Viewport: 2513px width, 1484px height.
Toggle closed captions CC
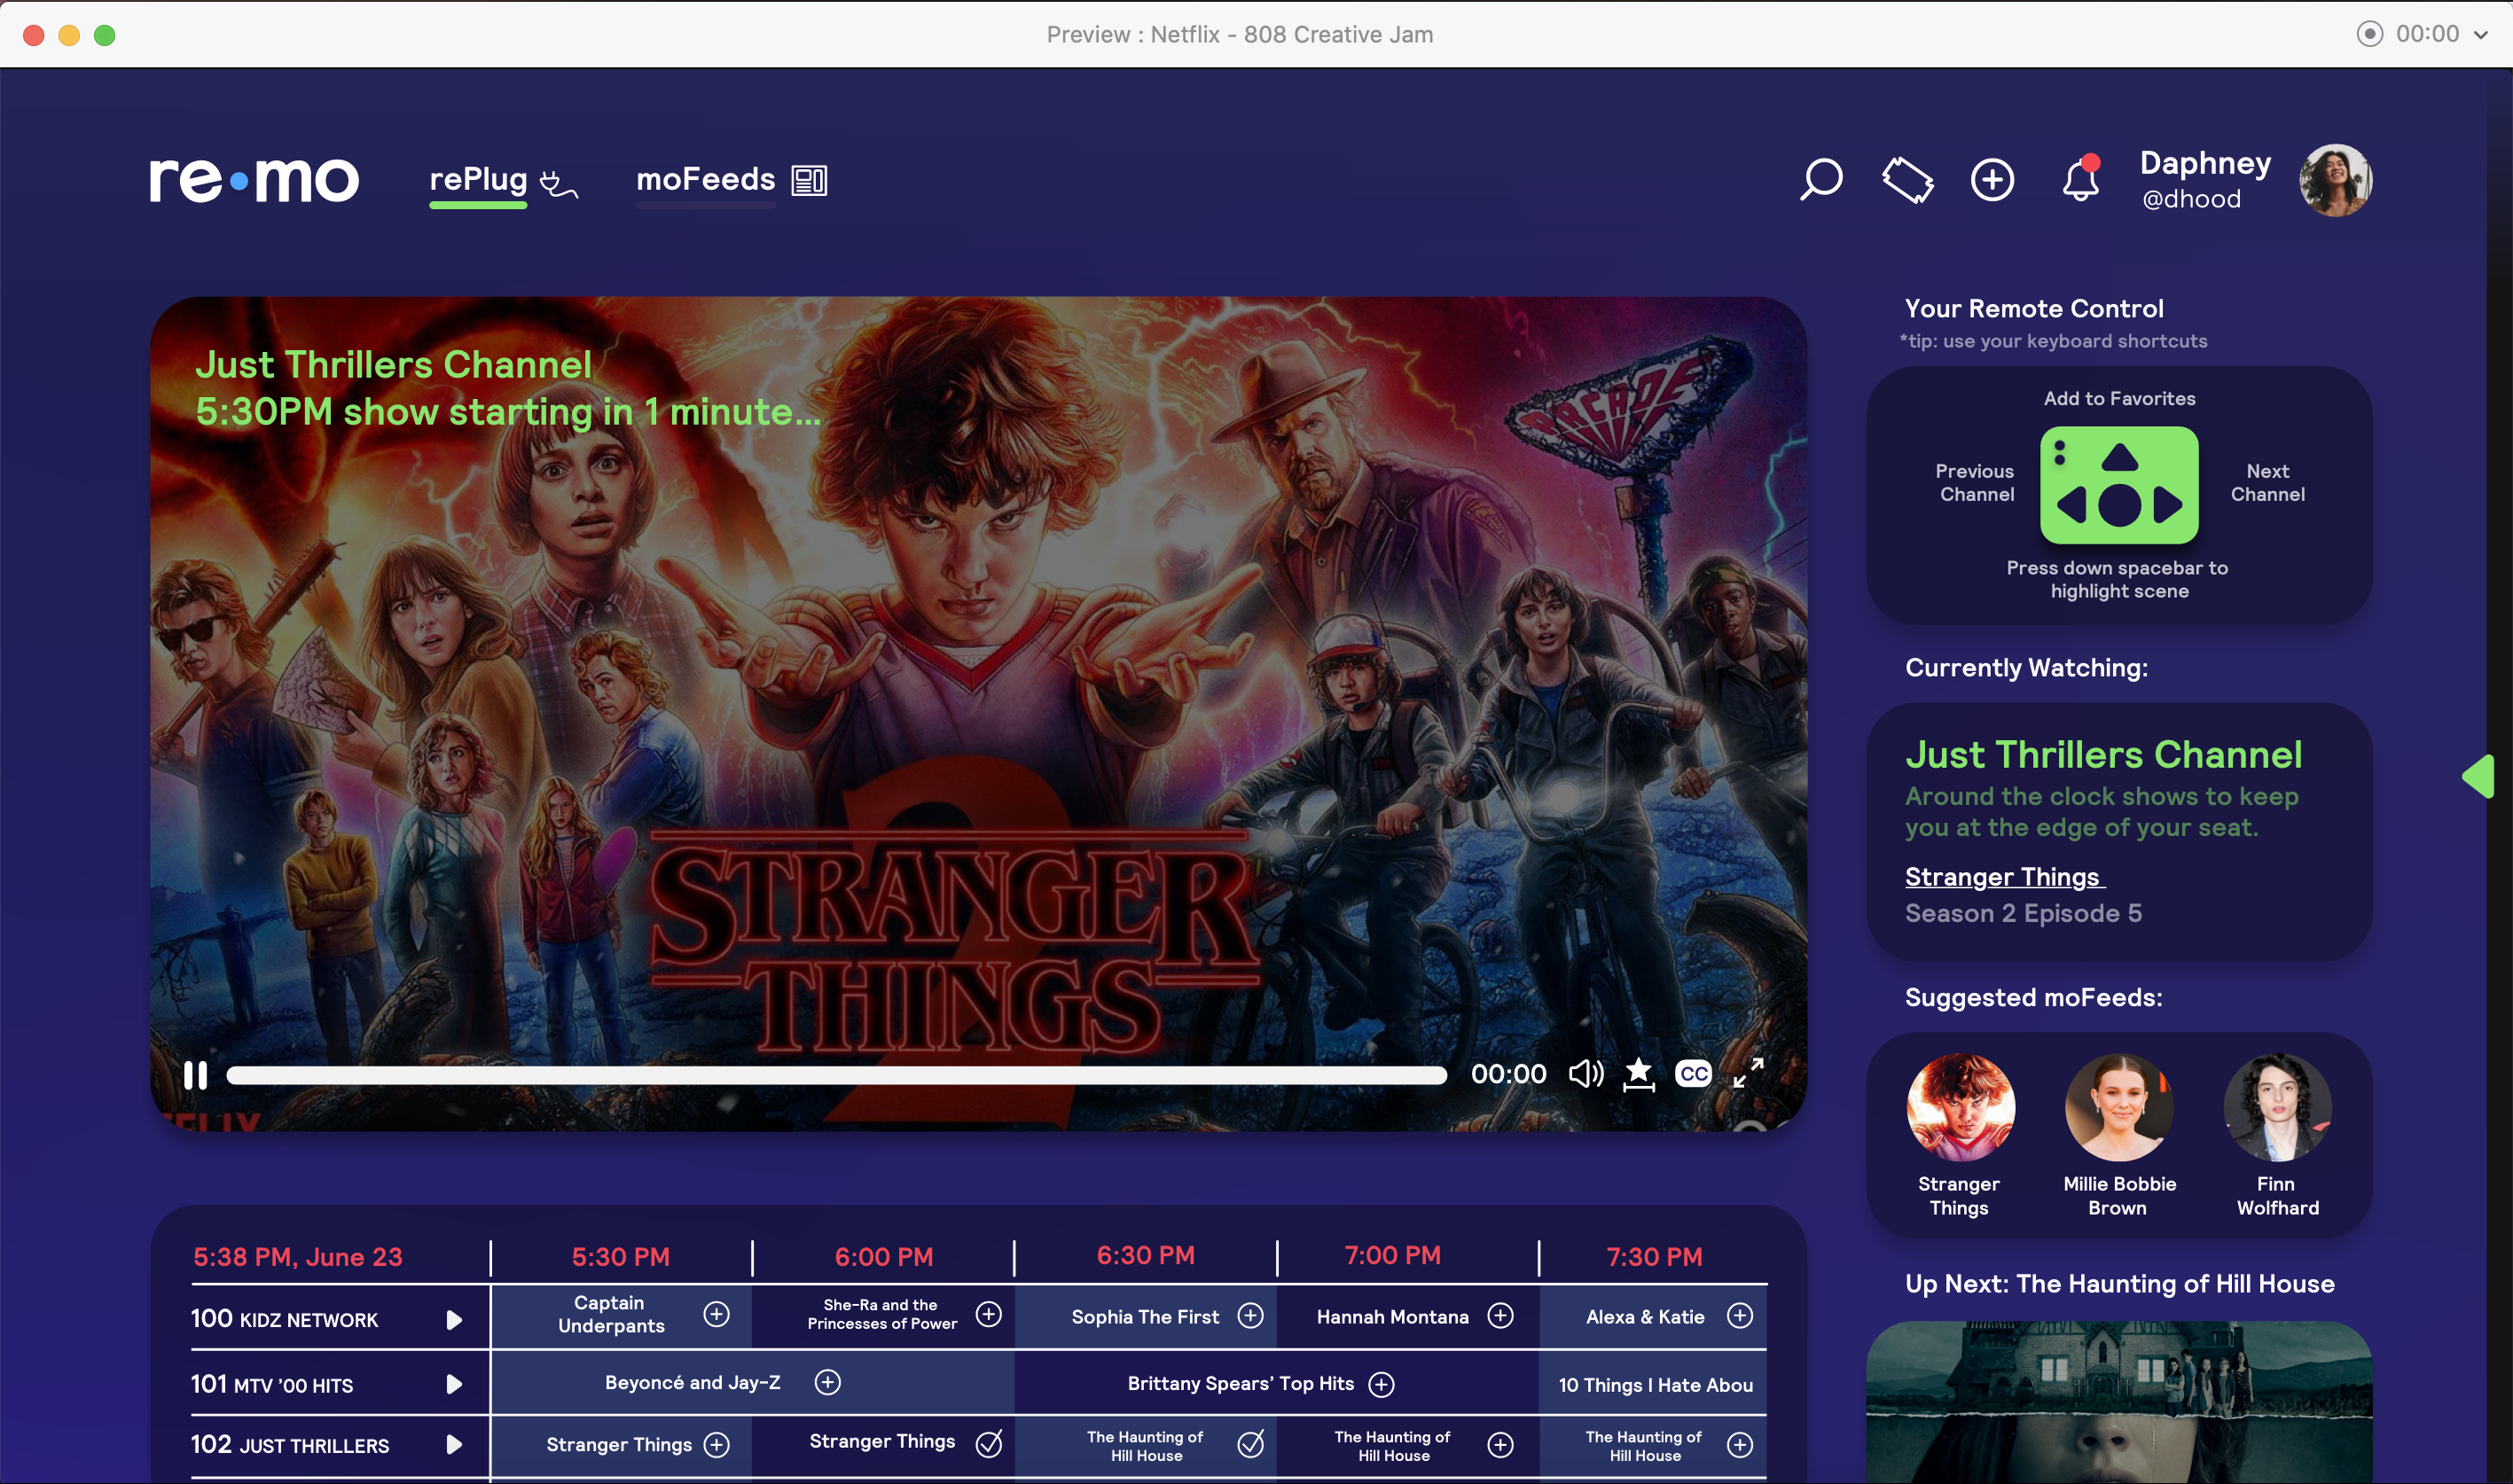pos(1693,1074)
